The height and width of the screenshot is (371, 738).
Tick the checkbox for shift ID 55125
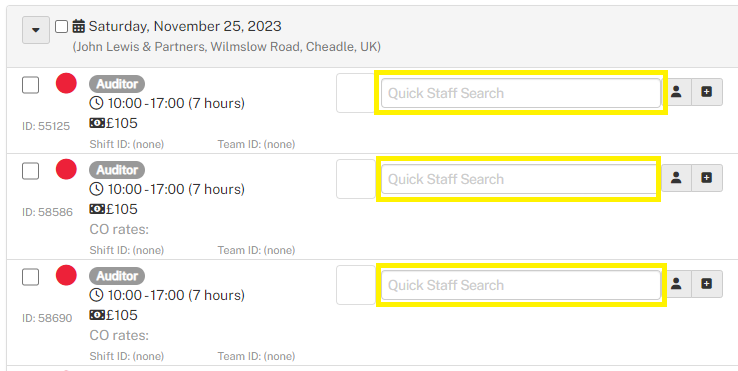point(31,85)
